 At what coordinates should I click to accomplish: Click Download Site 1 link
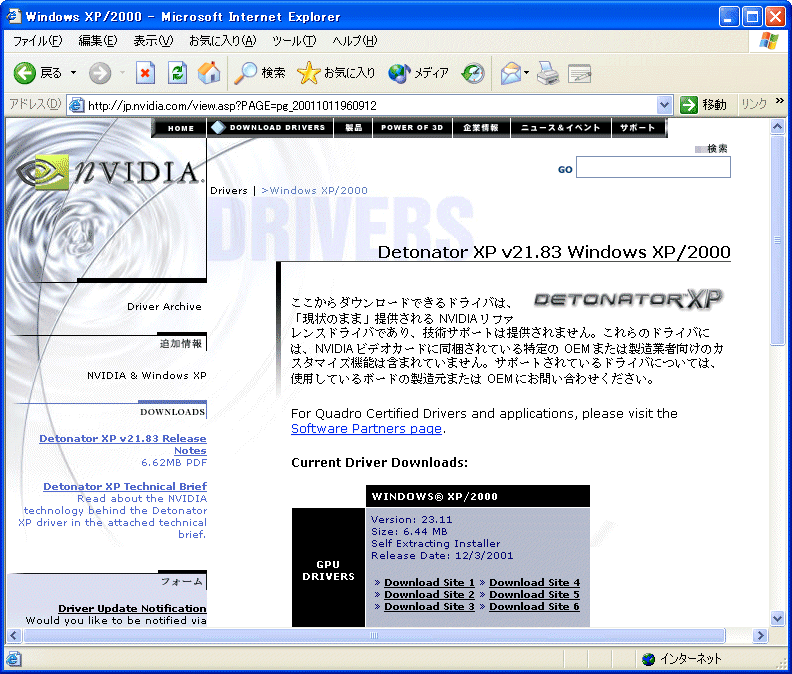point(429,582)
